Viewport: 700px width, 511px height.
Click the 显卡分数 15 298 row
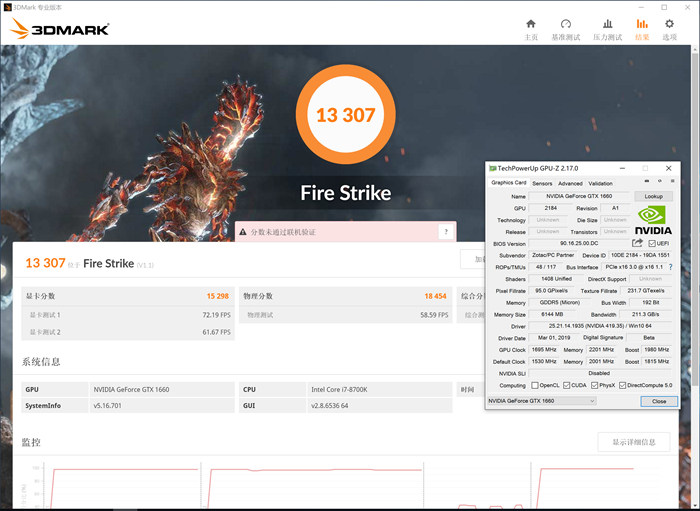click(128, 296)
